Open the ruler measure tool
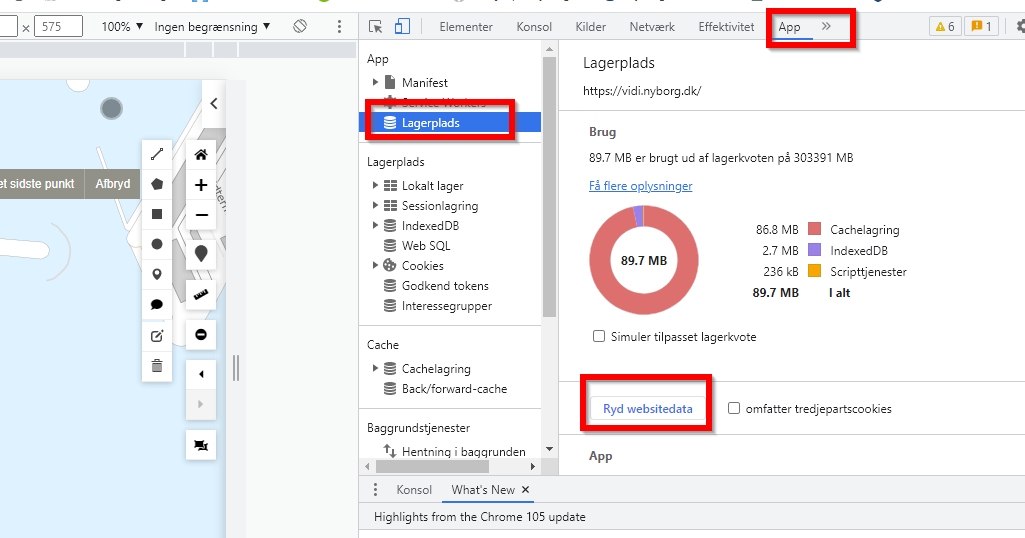Viewport: 1025px width, 538px height. tap(201, 294)
